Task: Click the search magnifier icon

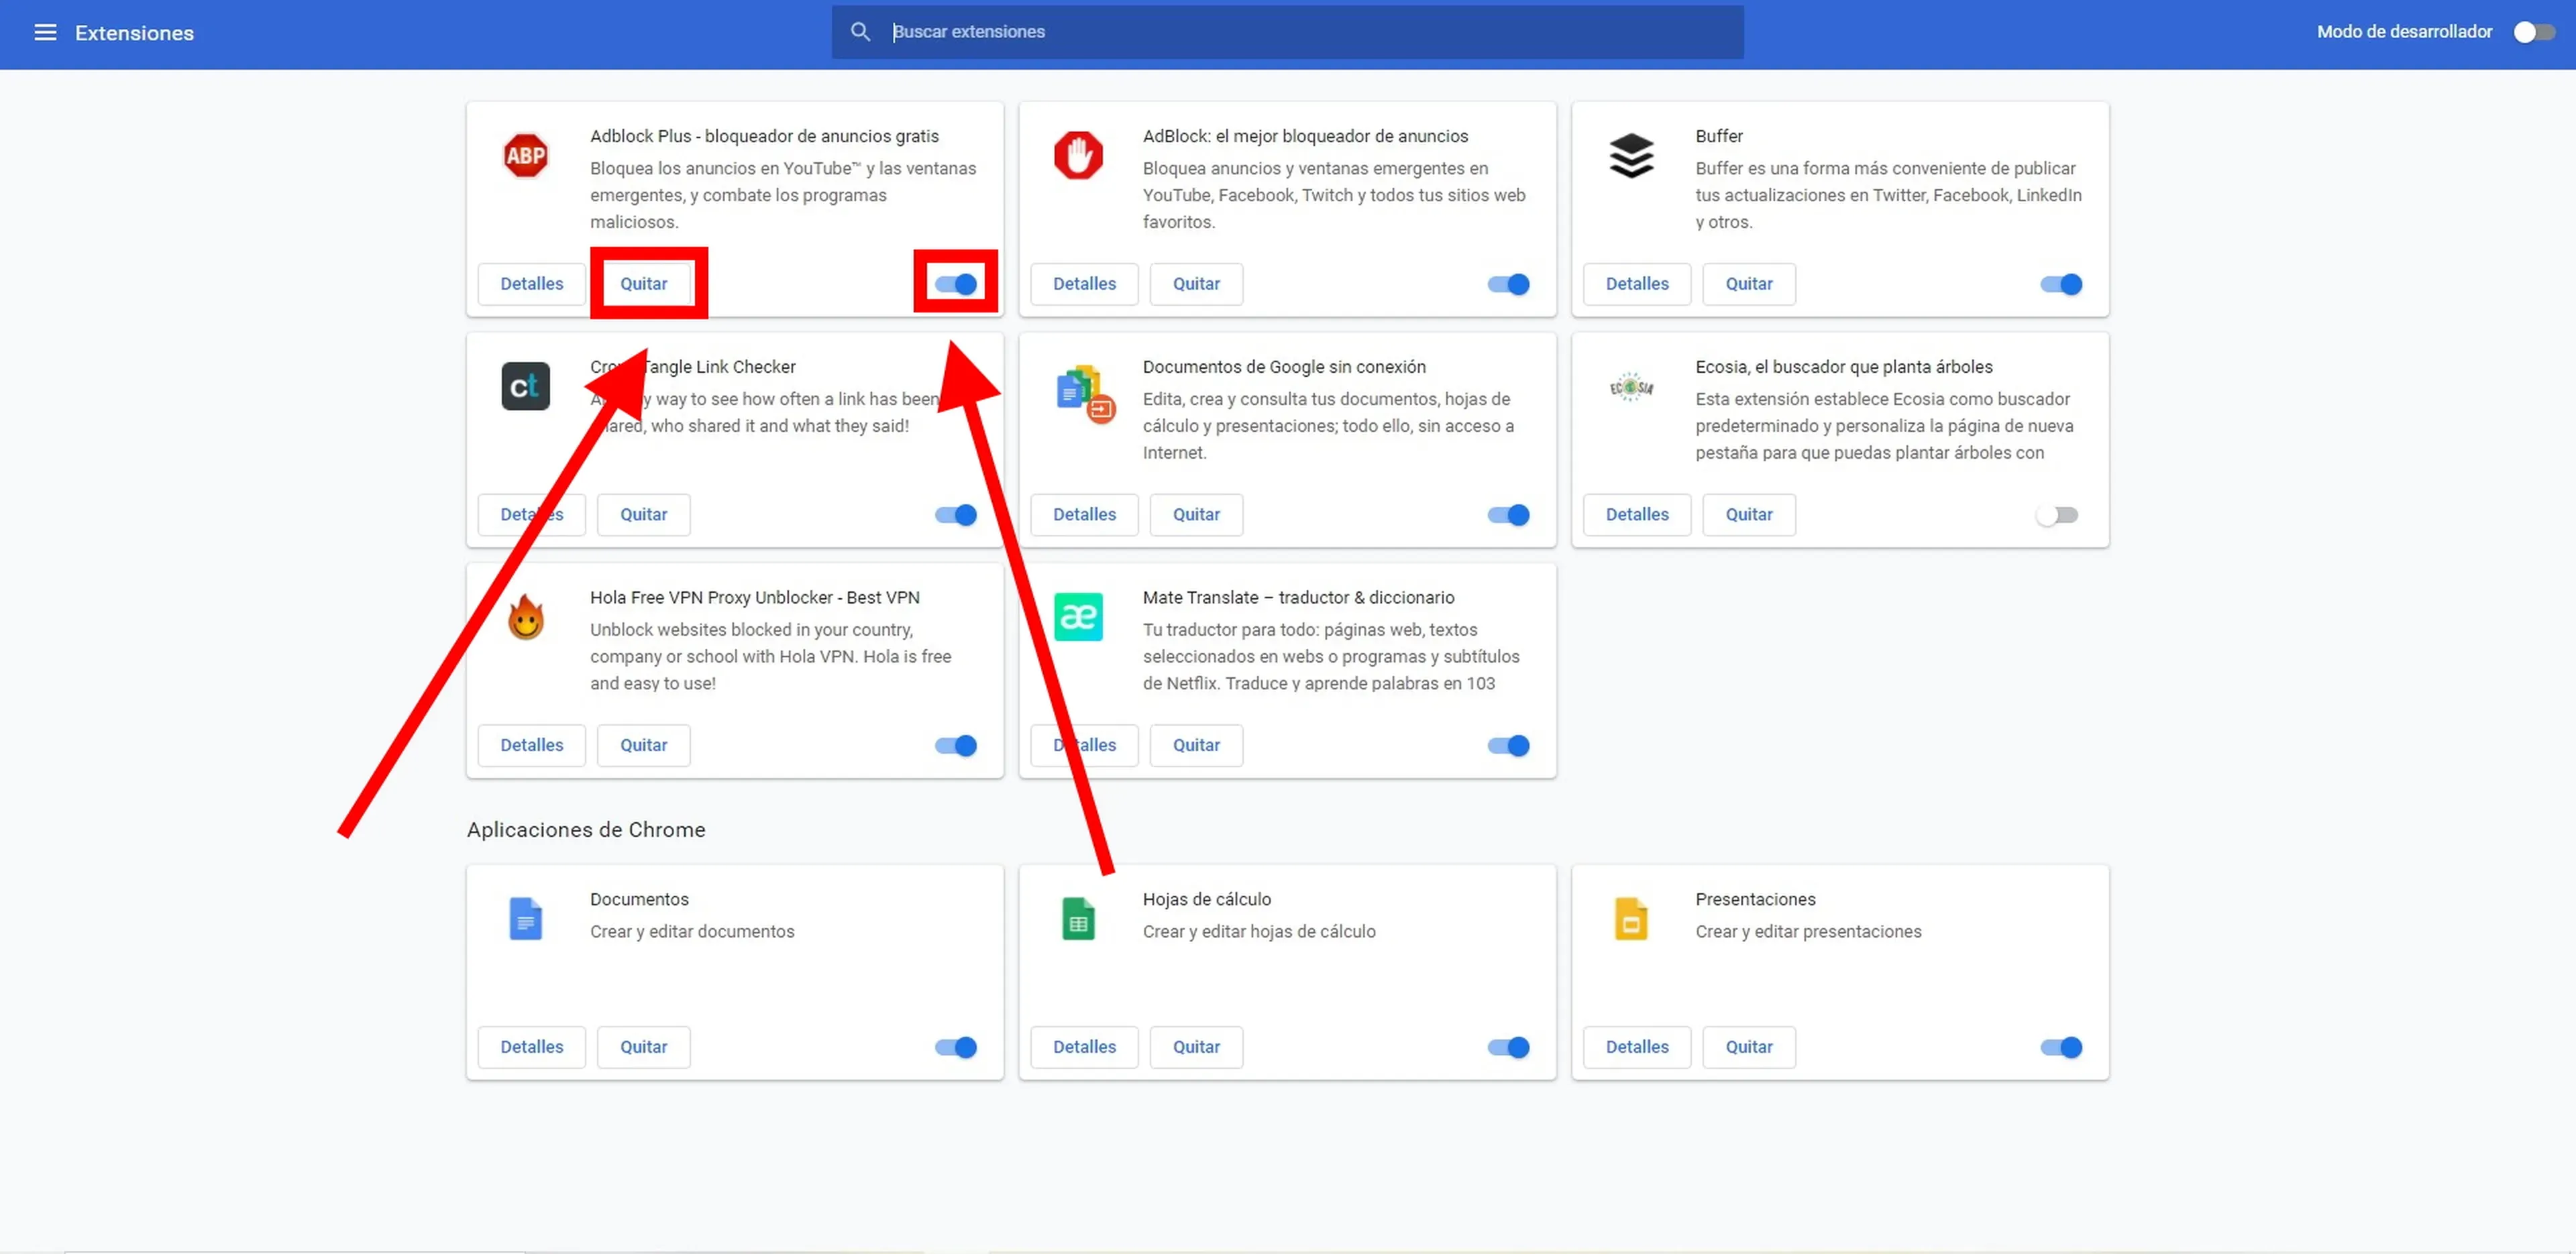Action: 860,32
